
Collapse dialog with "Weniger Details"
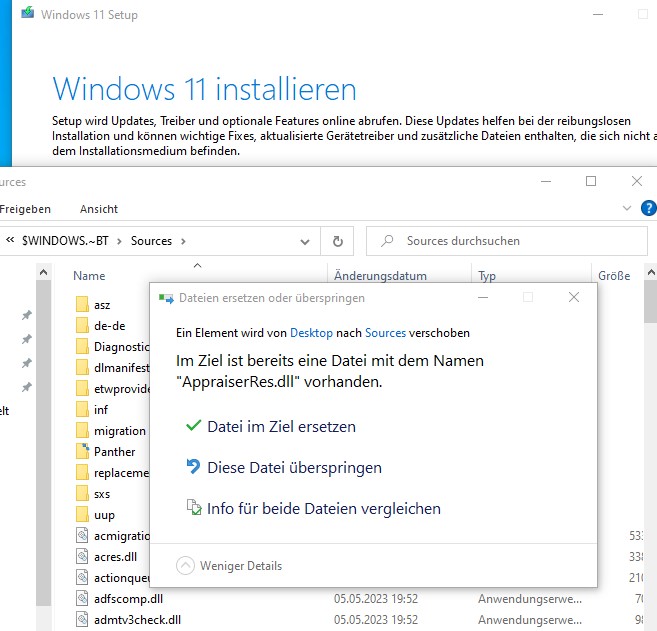[229, 566]
